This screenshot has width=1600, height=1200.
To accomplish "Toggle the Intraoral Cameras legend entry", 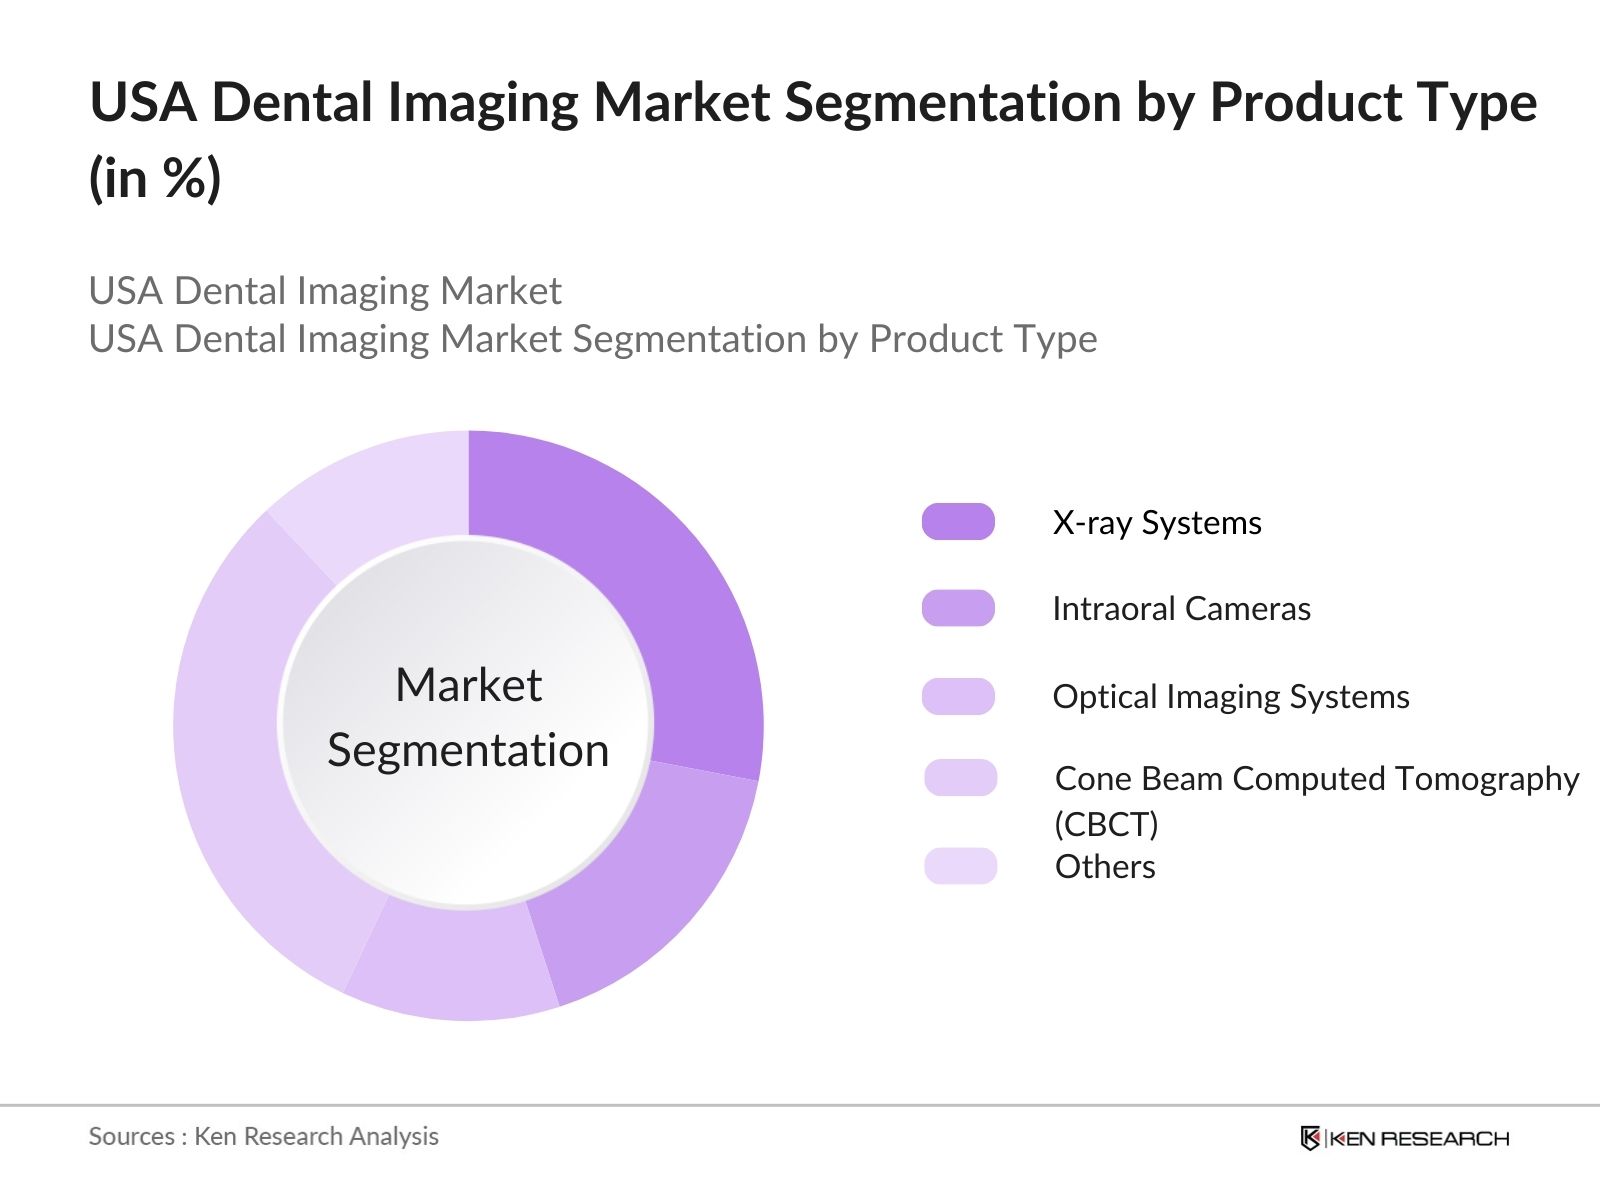I will 1180,608.
